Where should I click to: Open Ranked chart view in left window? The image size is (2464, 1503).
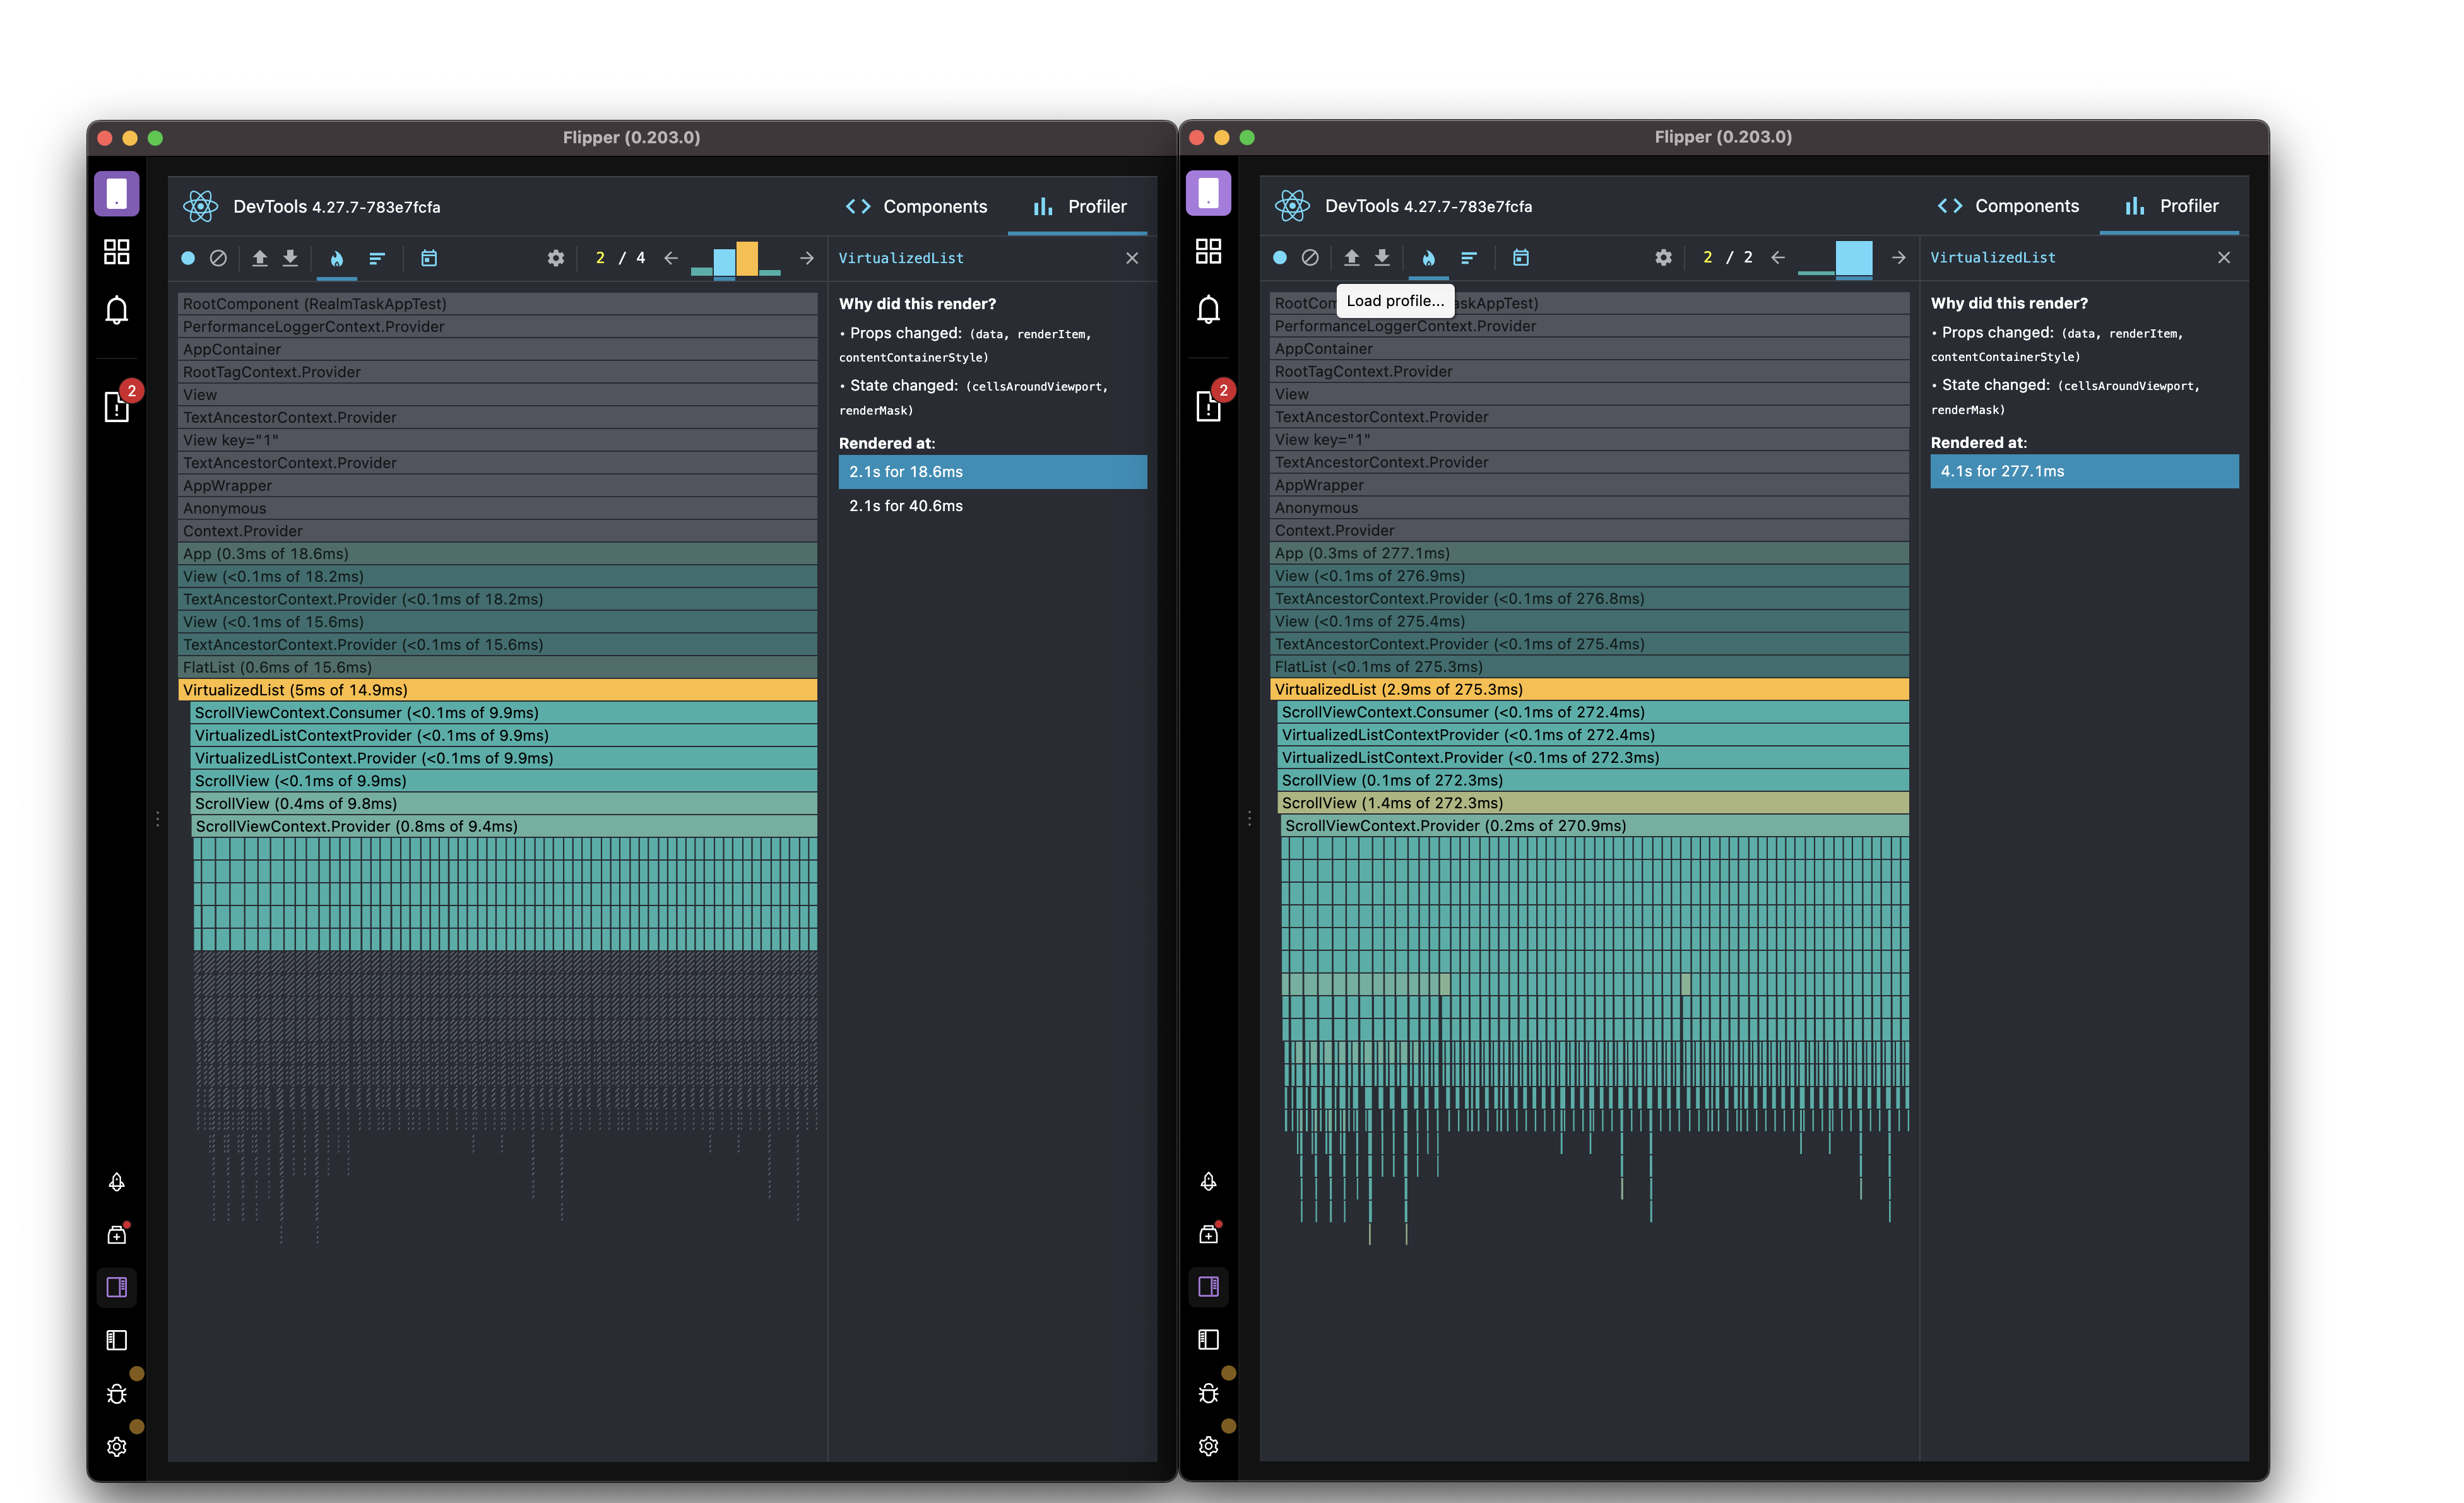click(377, 258)
